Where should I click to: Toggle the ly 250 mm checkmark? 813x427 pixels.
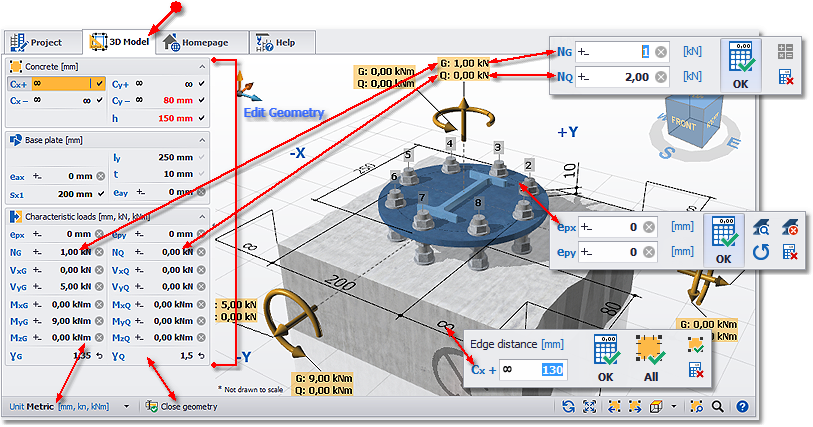point(202,157)
